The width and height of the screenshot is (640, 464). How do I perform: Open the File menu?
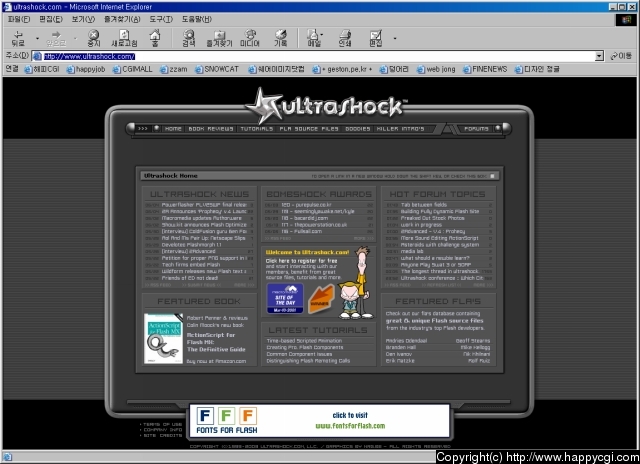tap(19, 19)
